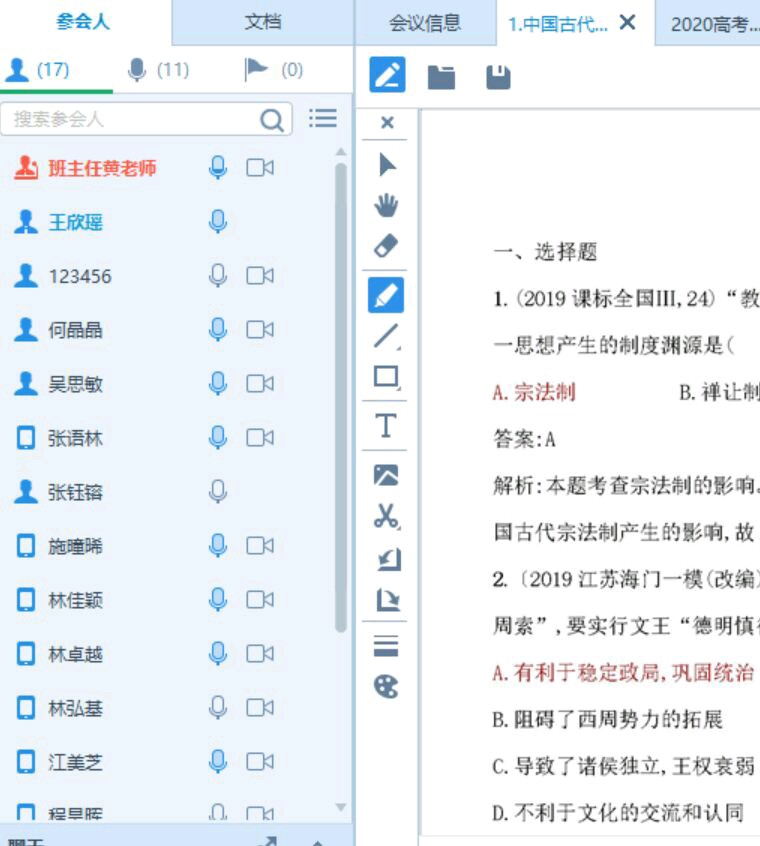Screen dimensions: 760x846
Task: Mute microphone of 王欣瑶
Action: 218,222
